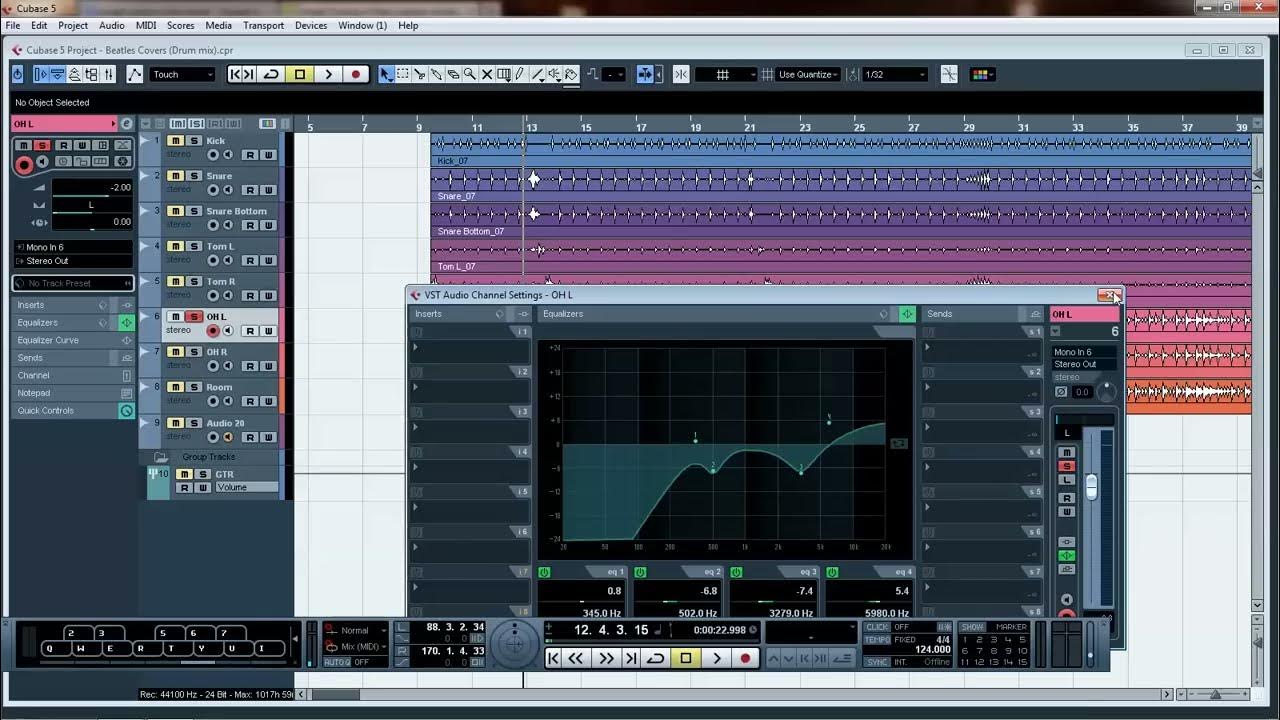Click Rewind in the transport panel
This screenshot has width=1280, height=720.
tap(576, 658)
